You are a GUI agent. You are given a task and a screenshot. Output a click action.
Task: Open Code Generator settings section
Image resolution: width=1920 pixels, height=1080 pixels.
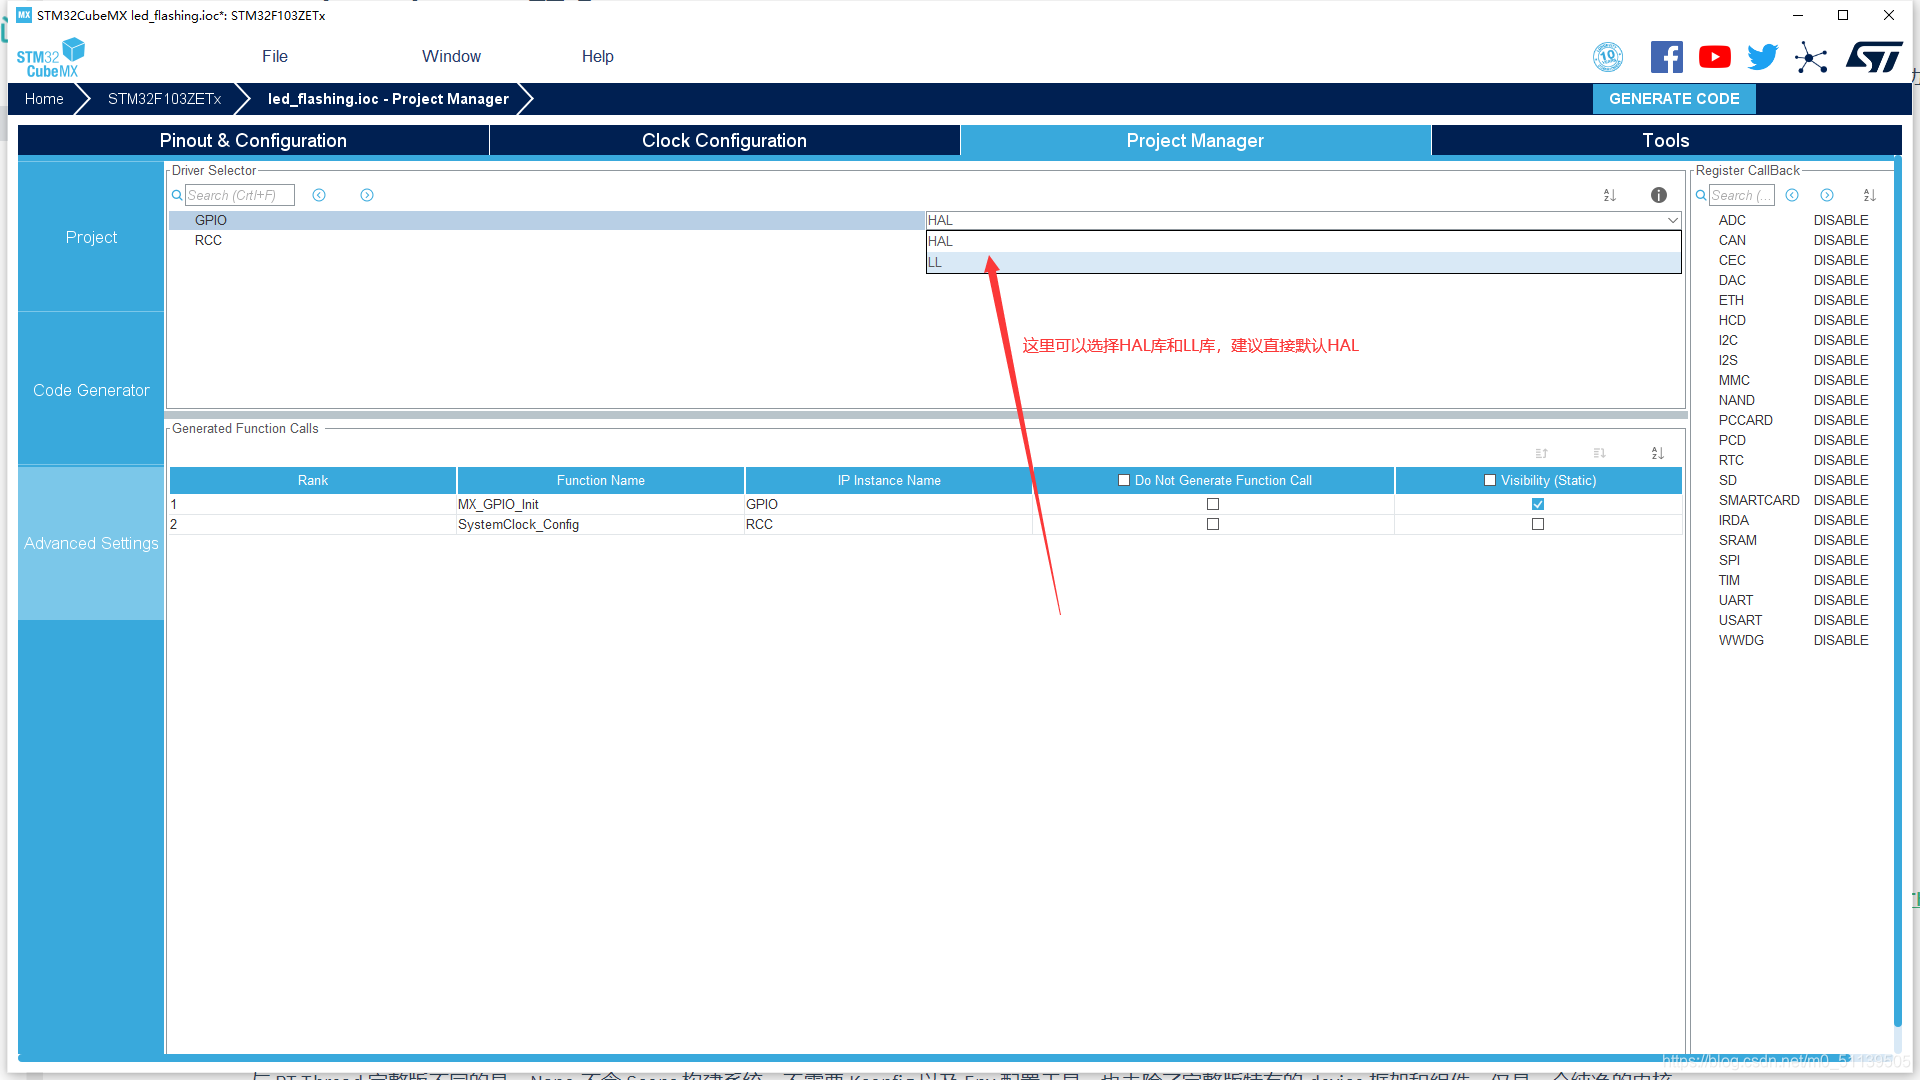click(91, 390)
